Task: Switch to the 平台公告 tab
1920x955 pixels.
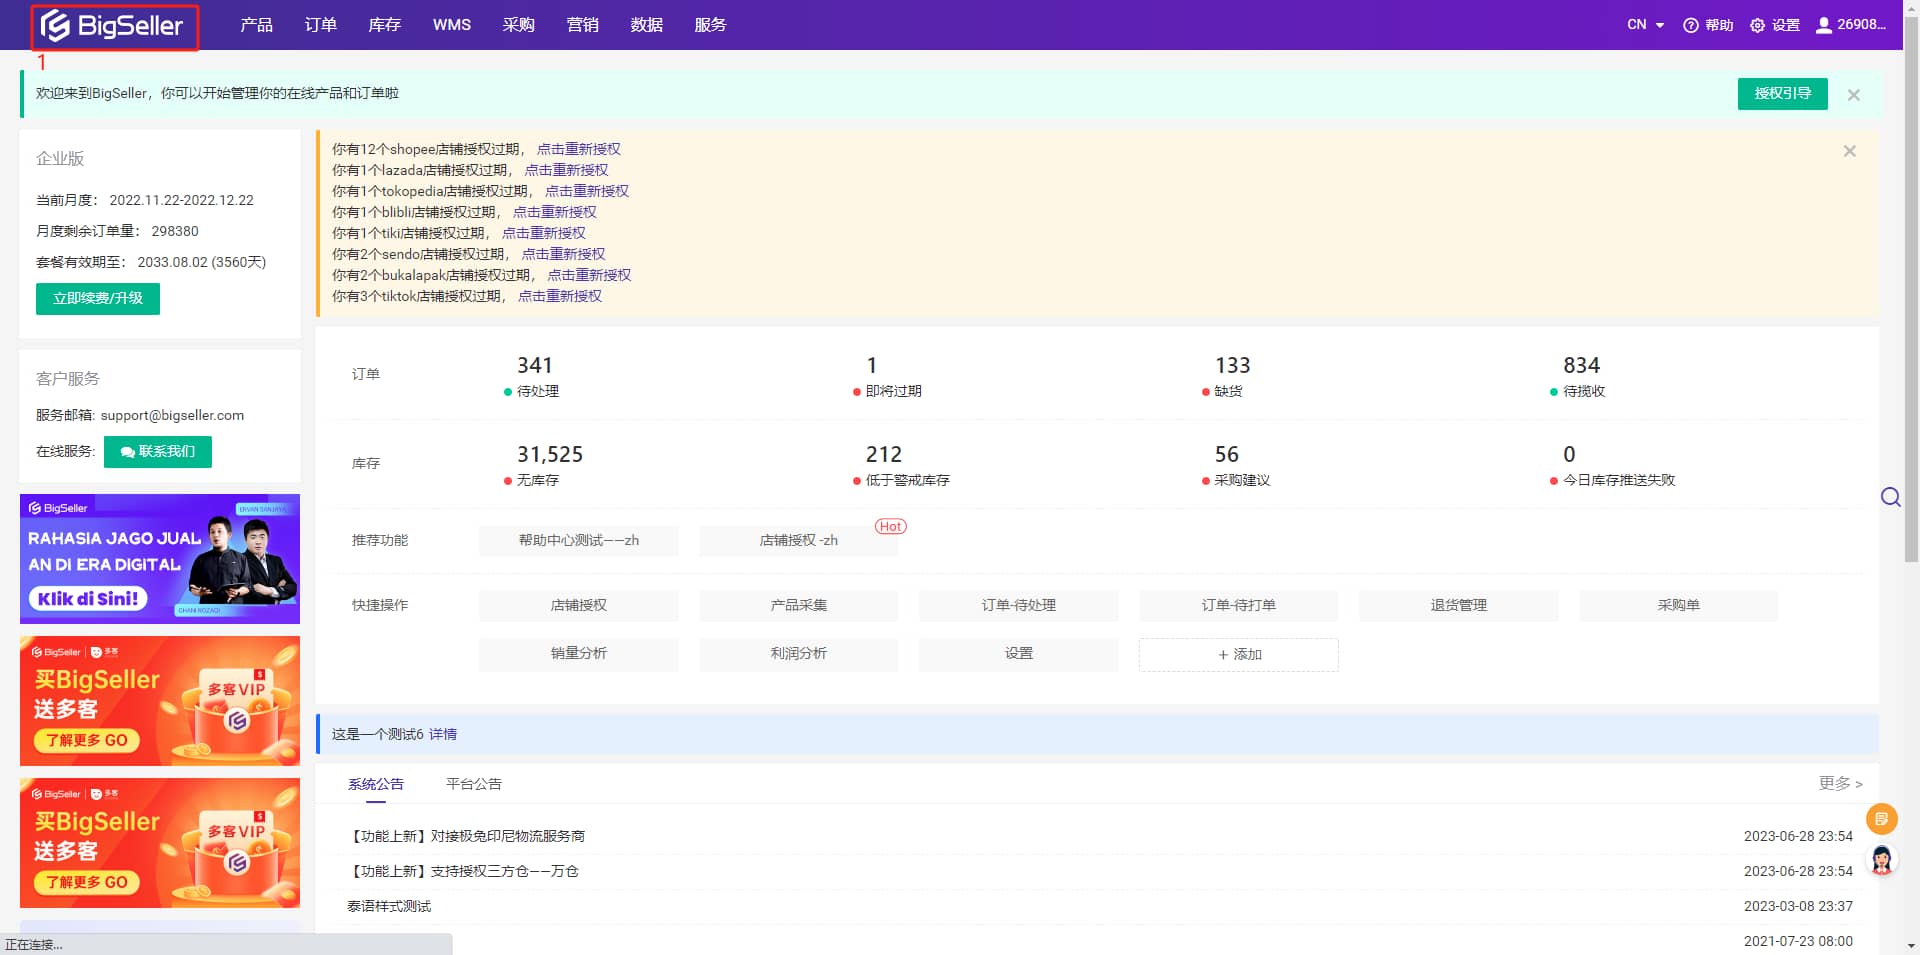Action: point(473,784)
